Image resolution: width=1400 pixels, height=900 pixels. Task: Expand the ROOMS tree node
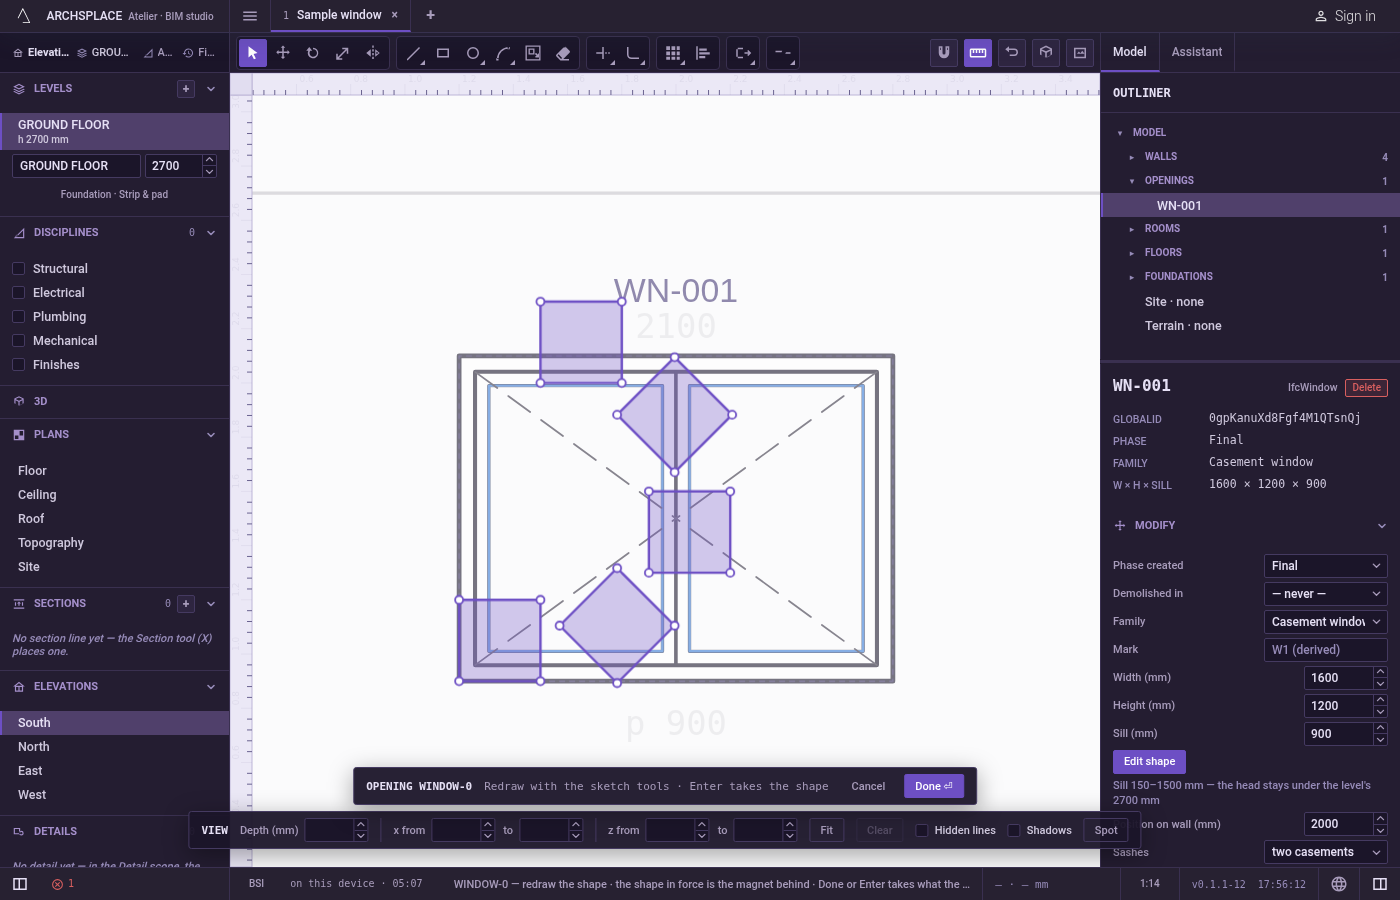[1132, 229]
